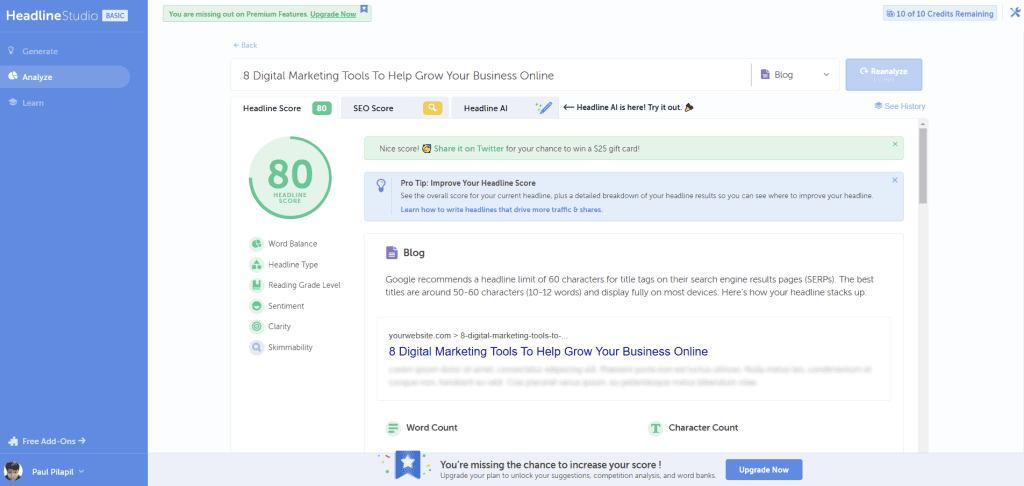Click the circular 80 headline score gauge
Viewport: 1024px width, 486px height.
pos(290,178)
